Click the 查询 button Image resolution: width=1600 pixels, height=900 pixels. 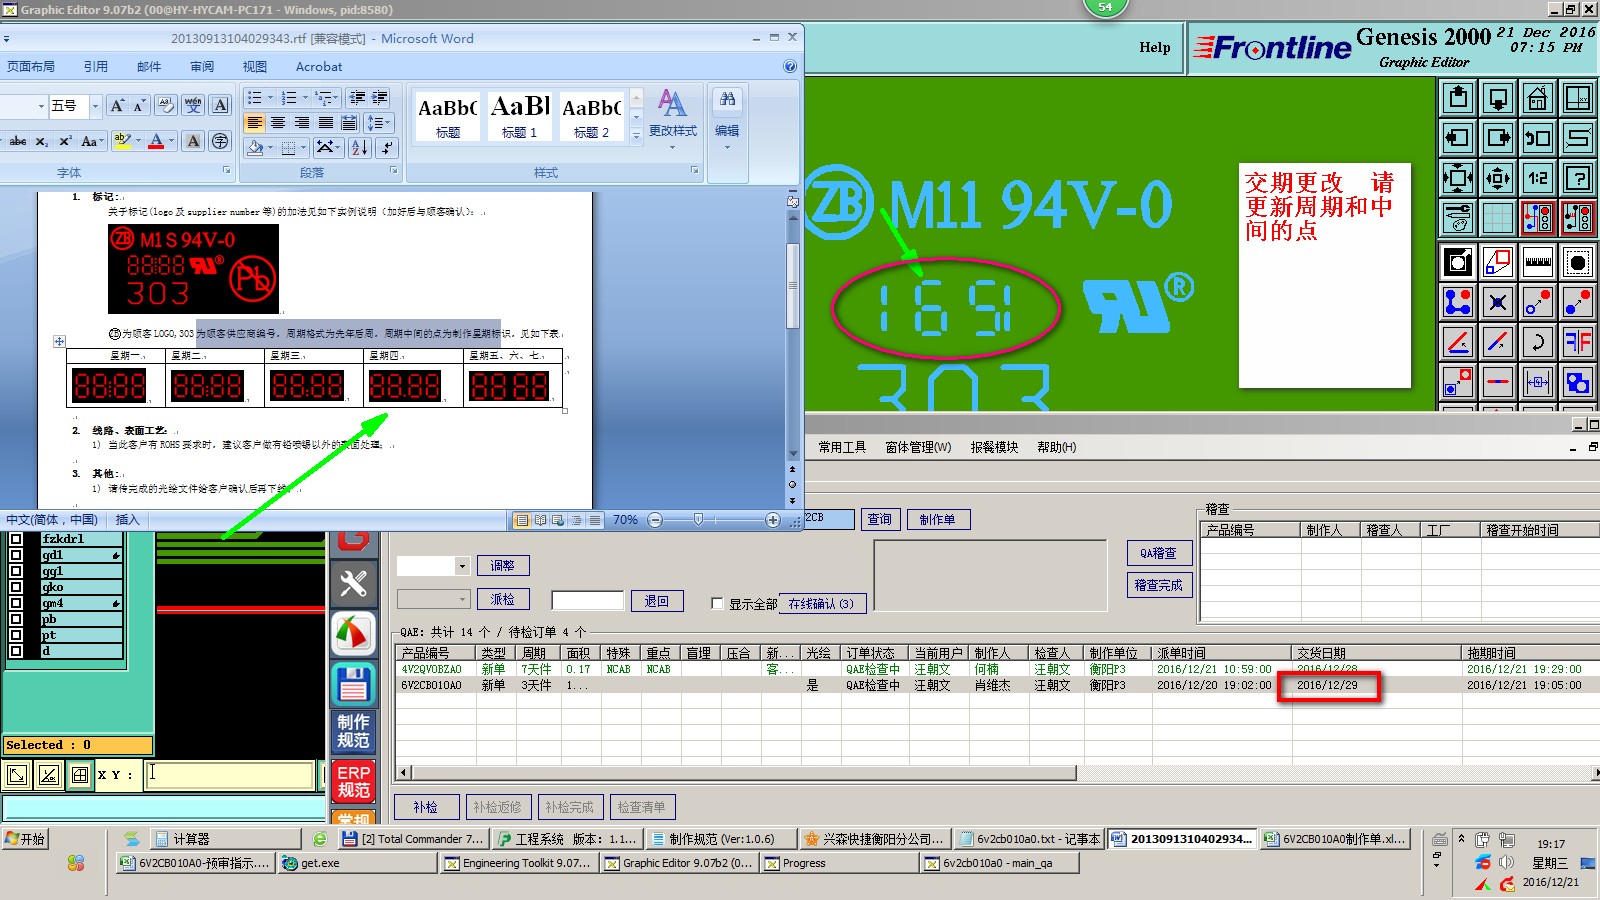pos(880,519)
